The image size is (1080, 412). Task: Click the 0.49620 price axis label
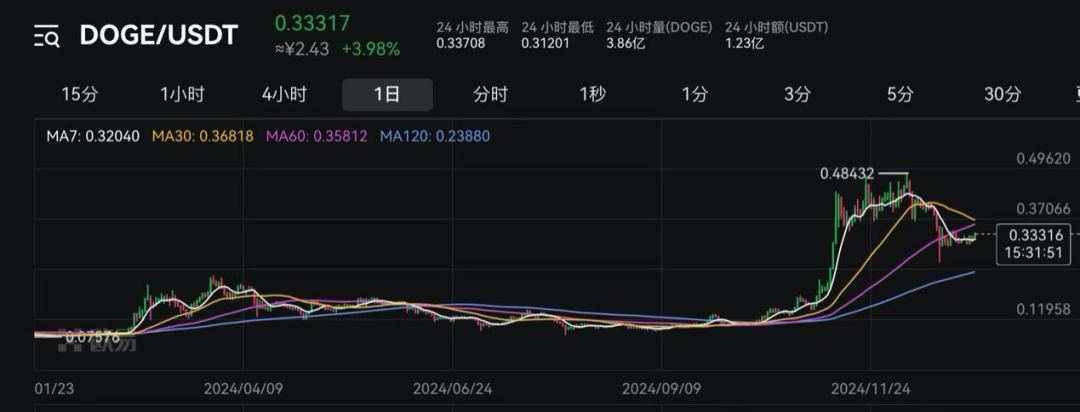(x=1043, y=159)
